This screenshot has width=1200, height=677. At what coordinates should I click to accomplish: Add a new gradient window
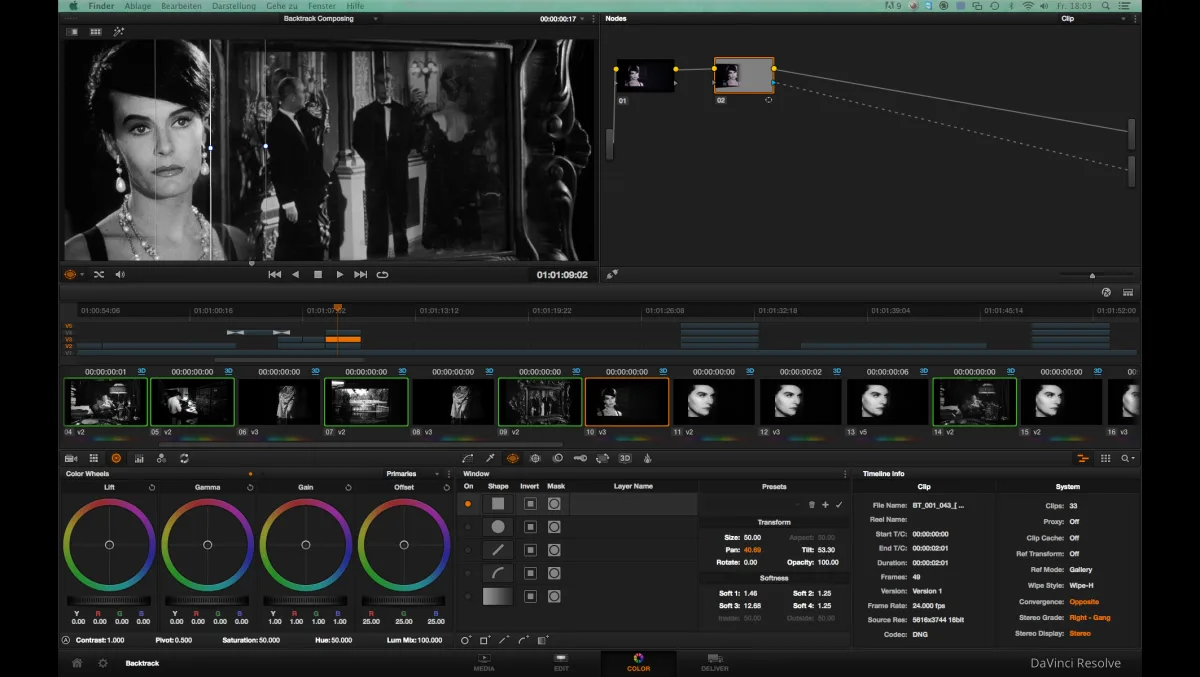coord(543,640)
